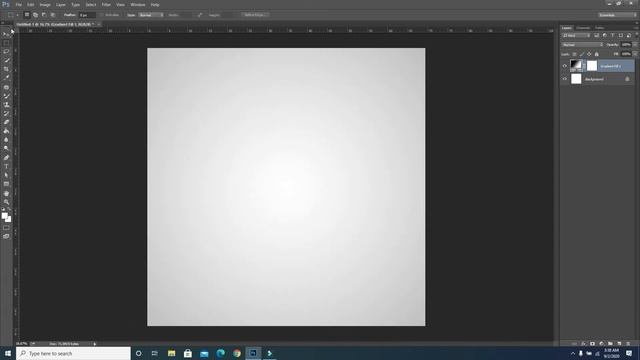Add a layer mask
The height and width of the screenshot is (360, 640).
[592, 344]
